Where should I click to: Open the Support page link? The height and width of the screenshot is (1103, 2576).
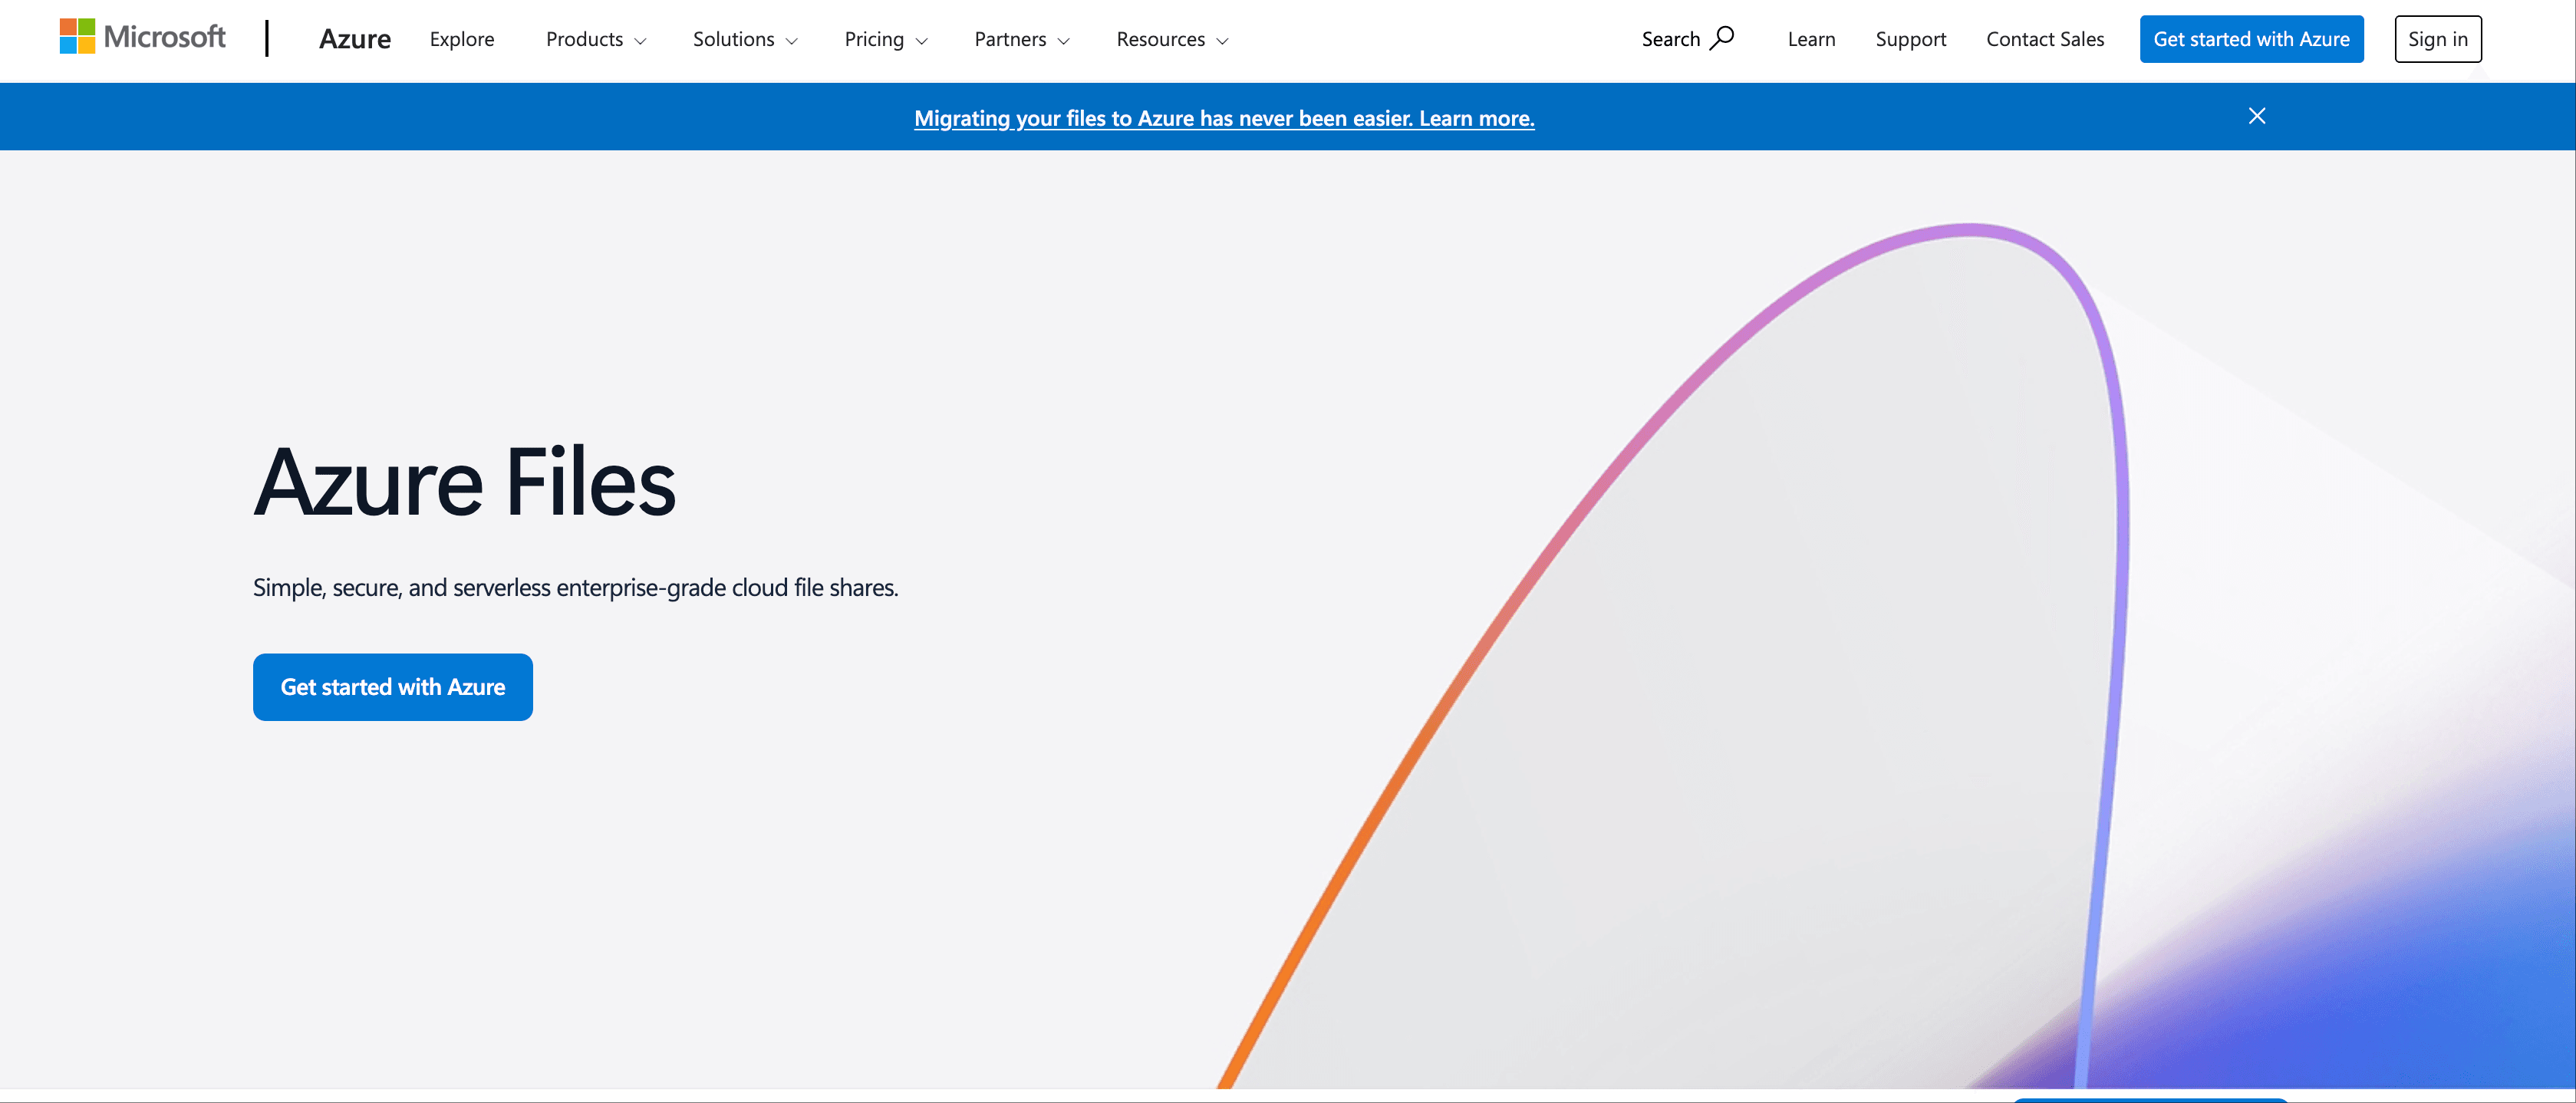1909,39
